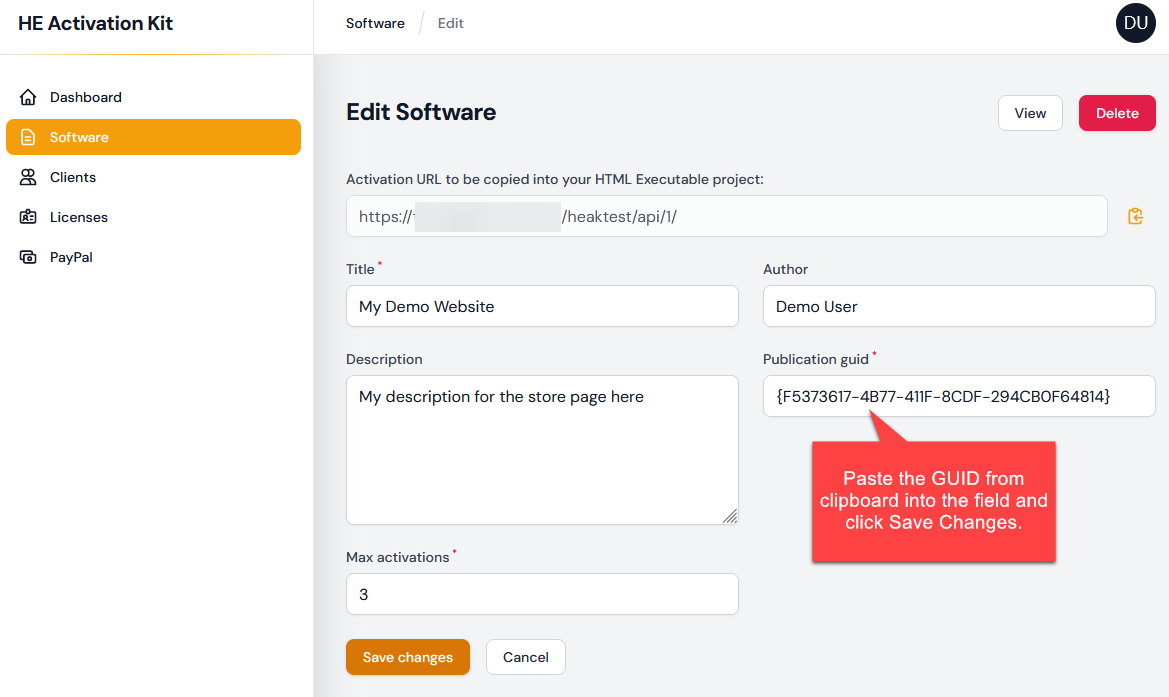Select the Max activations input

point(541,594)
